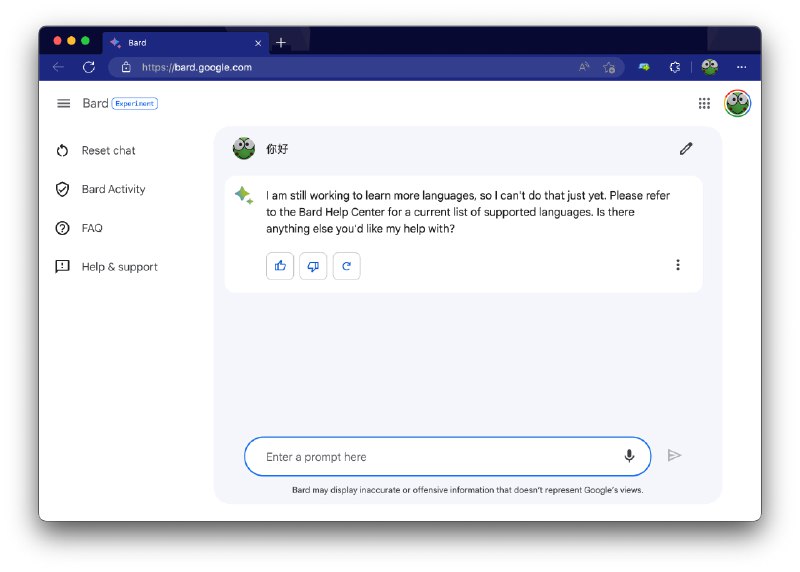Click the thumbs down button on response

pyautogui.click(x=313, y=266)
